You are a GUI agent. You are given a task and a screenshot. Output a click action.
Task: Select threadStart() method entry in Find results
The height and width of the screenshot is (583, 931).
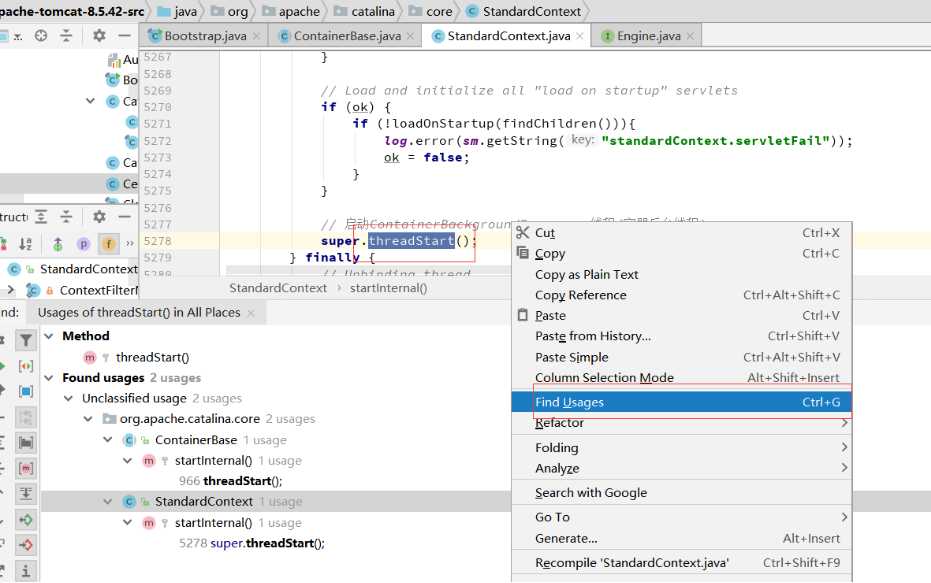[x=152, y=357]
